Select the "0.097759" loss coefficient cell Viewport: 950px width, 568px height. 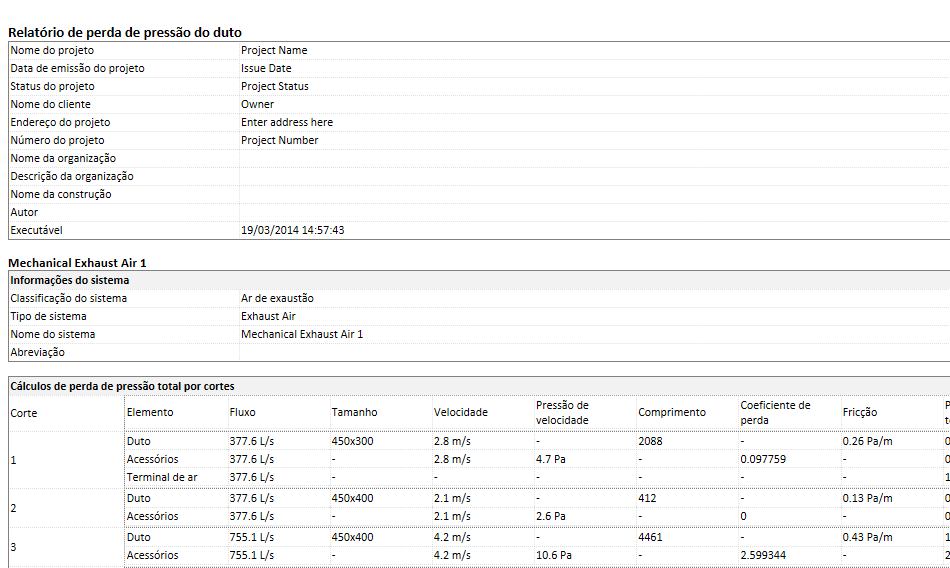pos(763,459)
